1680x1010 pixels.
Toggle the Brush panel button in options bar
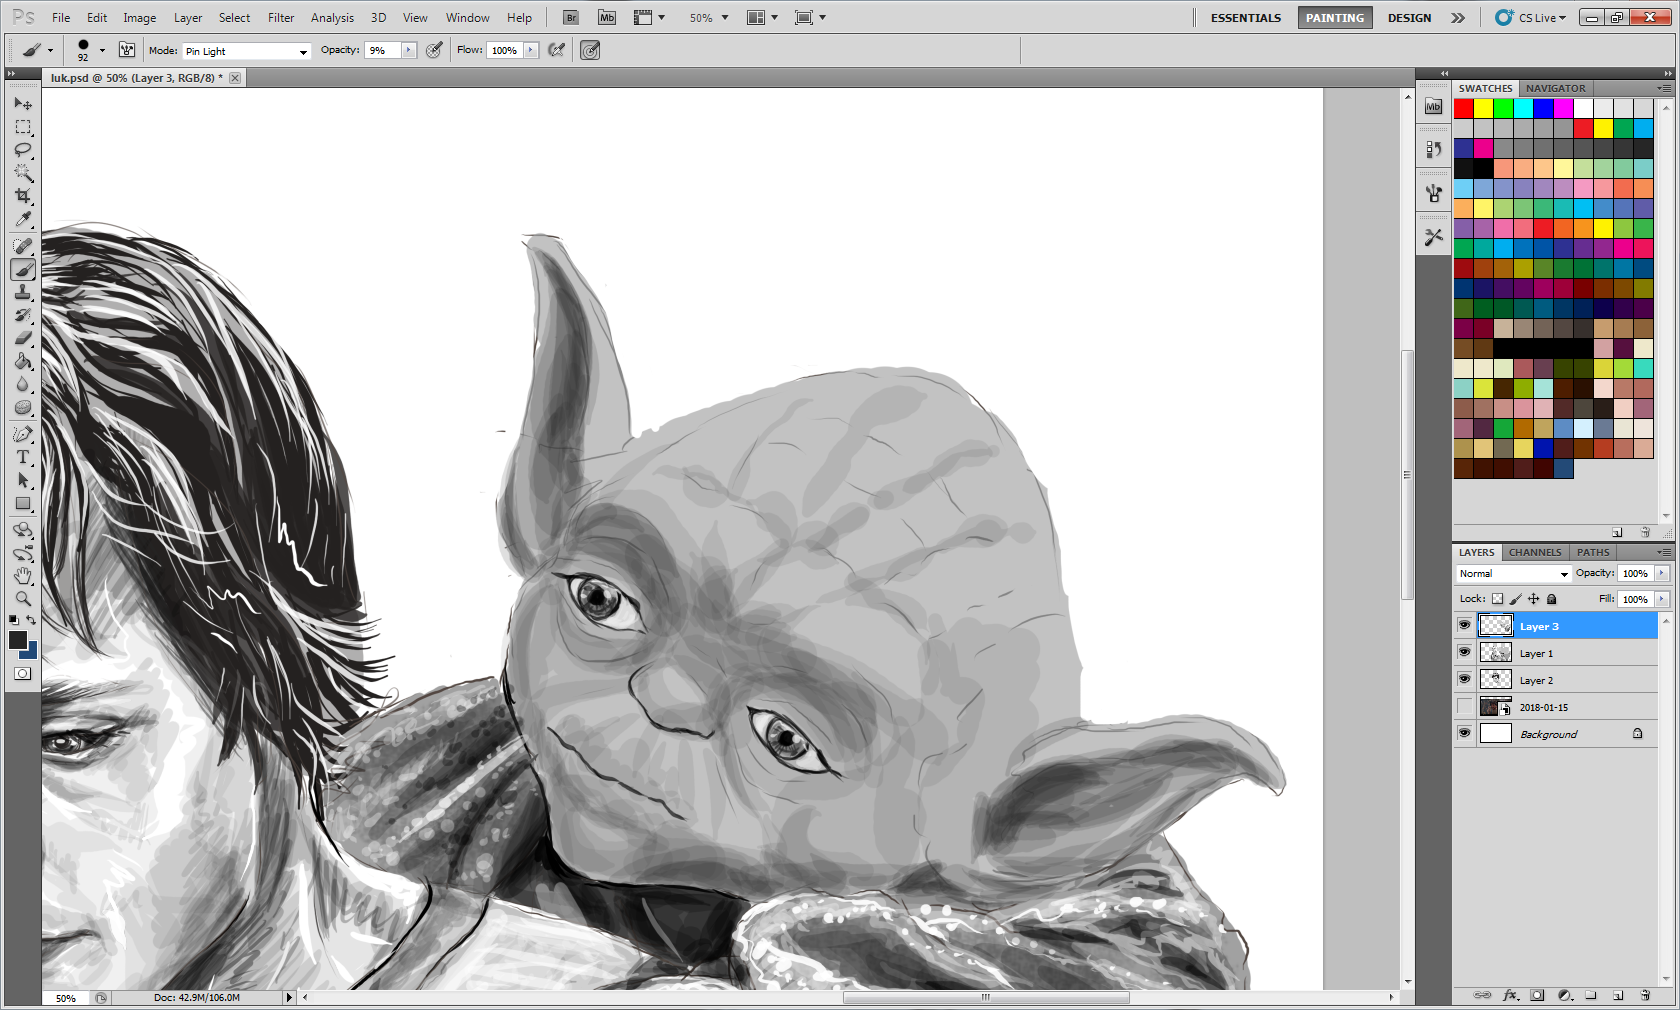coord(127,50)
